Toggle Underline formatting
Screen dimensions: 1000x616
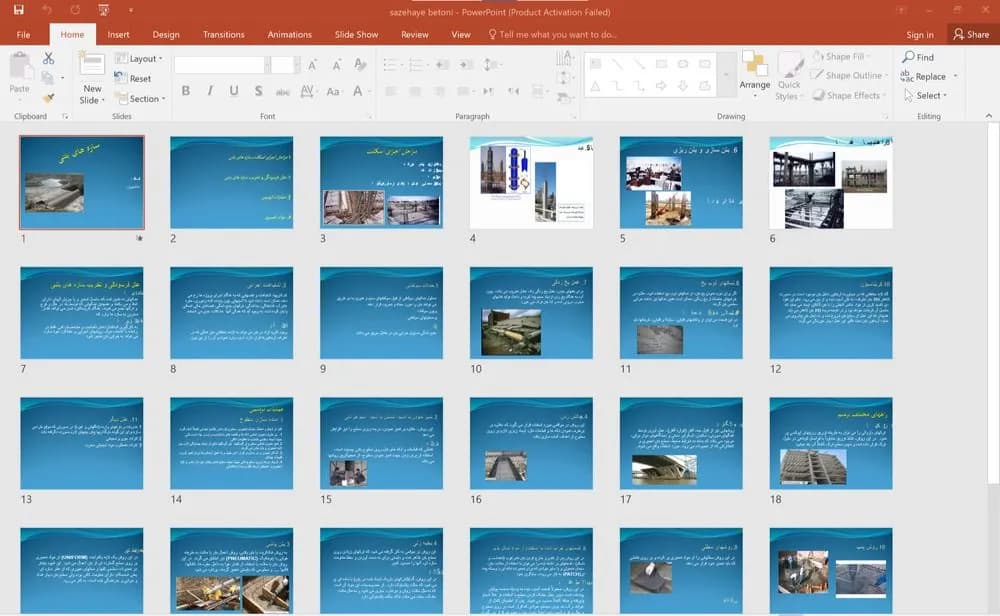(x=234, y=91)
